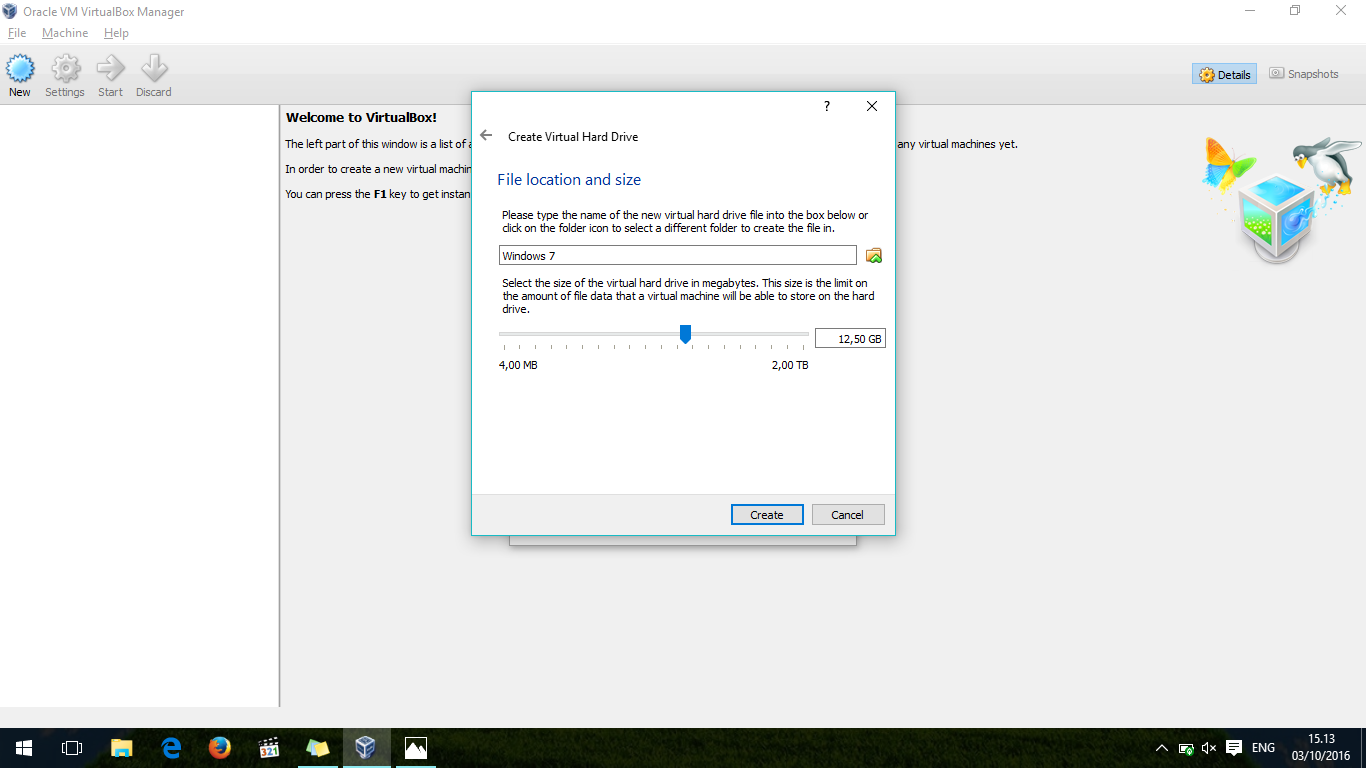The image size is (1366, 768).
Task: Open File Explorer from the taskbar
Action: 121,748
